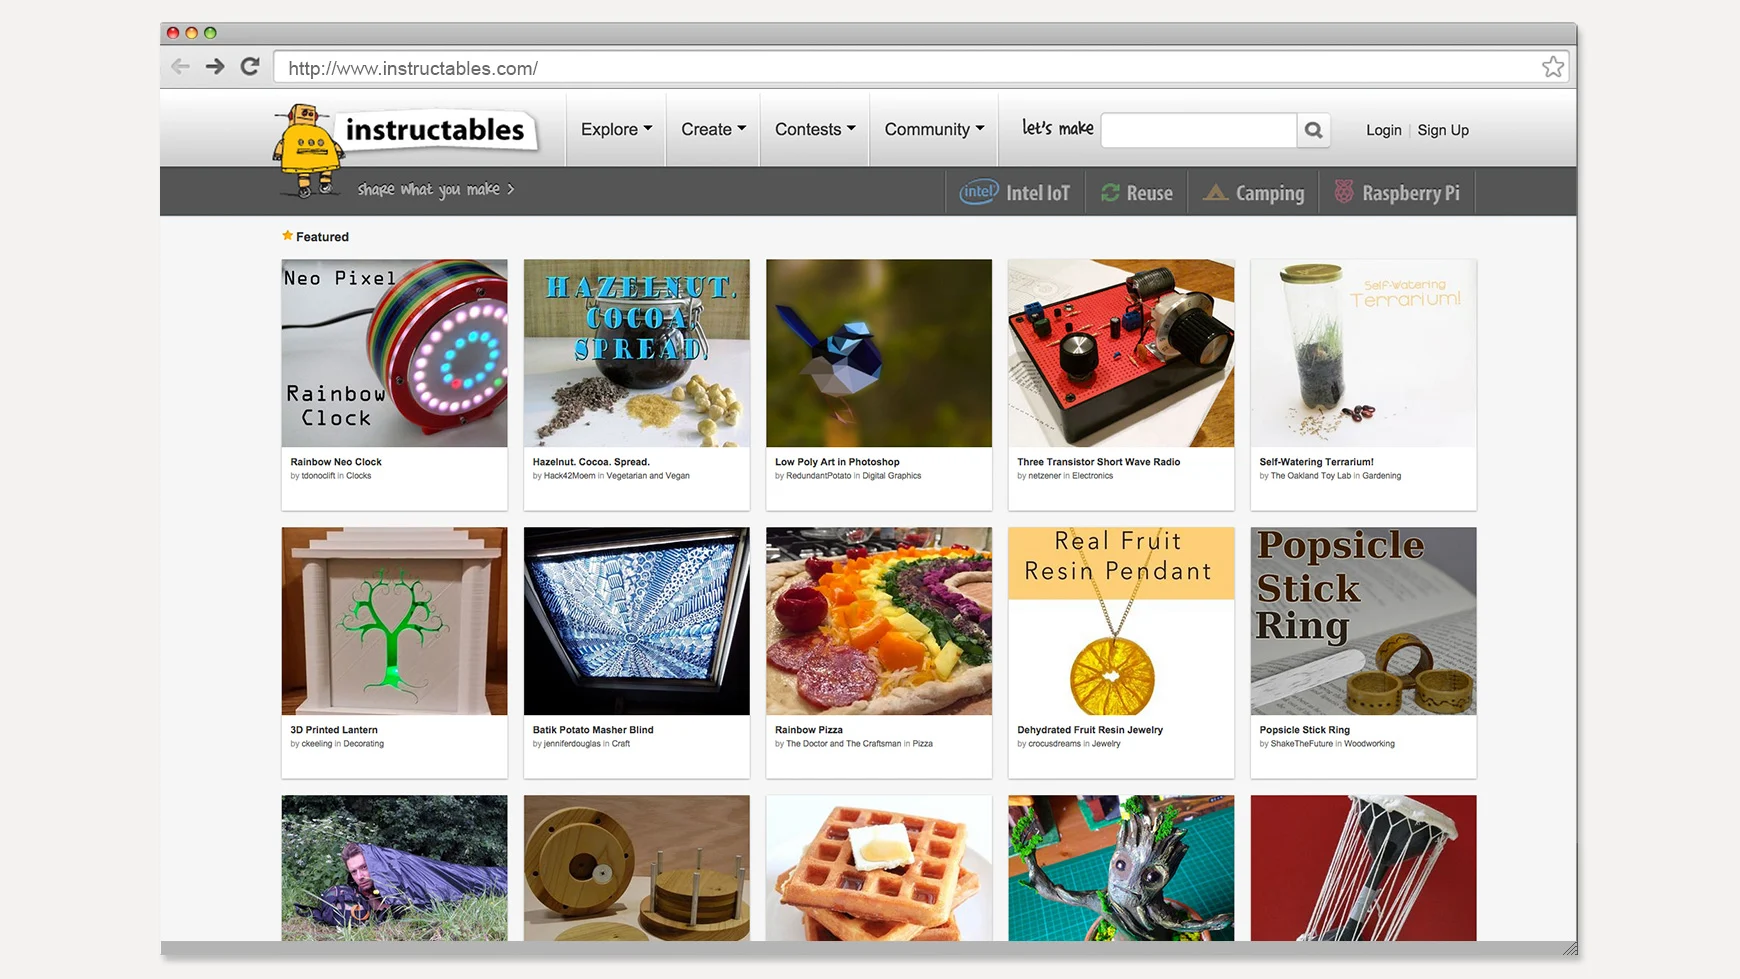Reload the page with refresh icon
The height and width of the screenshot is (979, 1740).
(x=250, y=67)
